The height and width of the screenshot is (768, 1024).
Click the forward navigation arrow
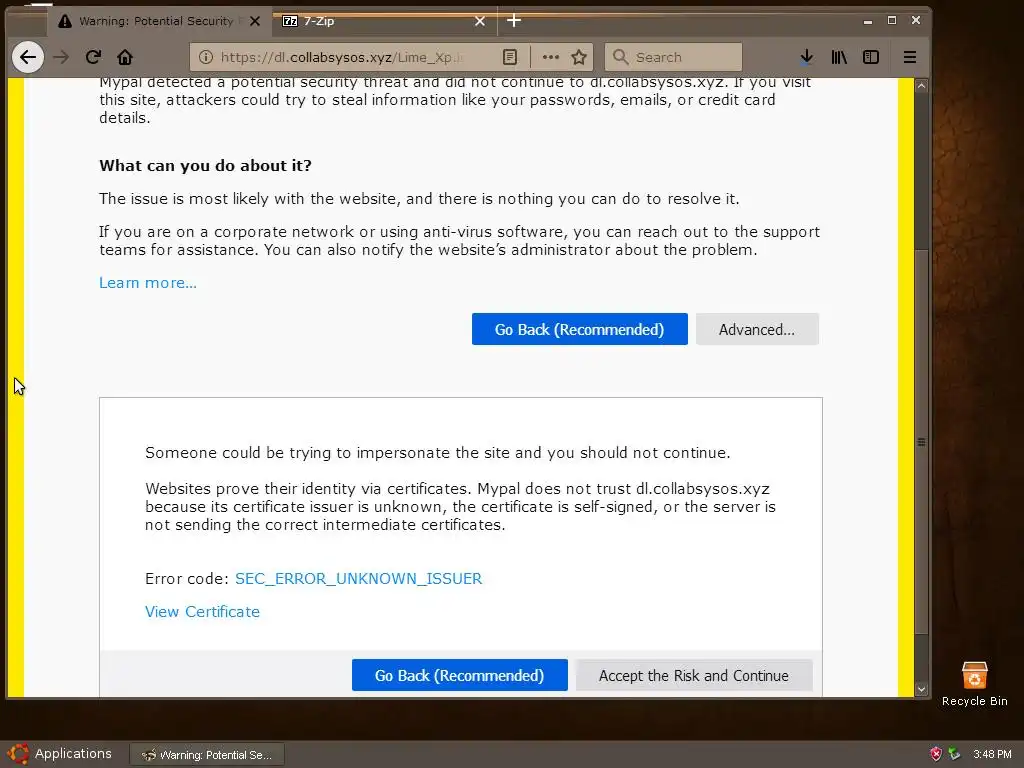click(61, 57)
